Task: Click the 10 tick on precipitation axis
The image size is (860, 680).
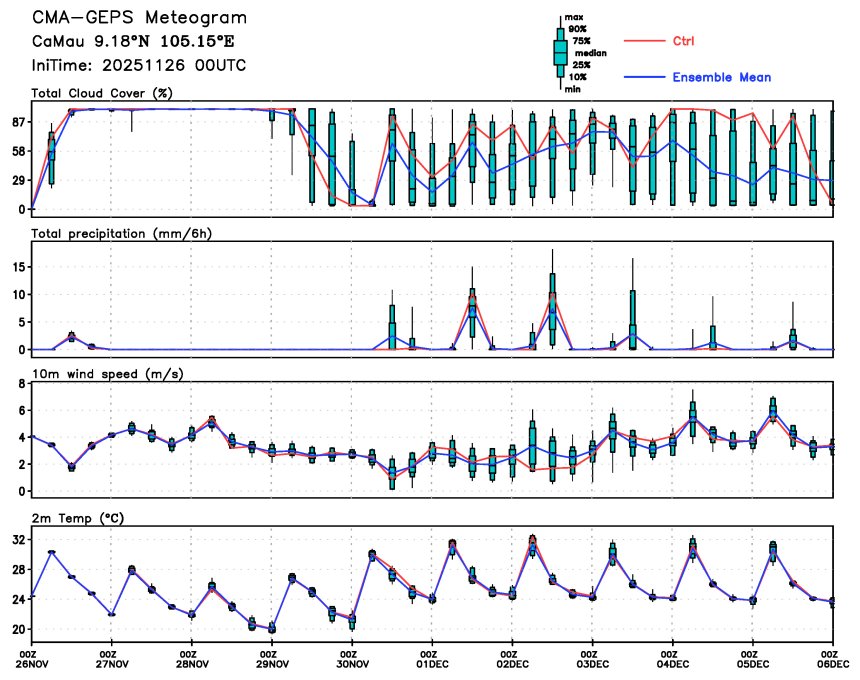Action: pos(19,294)
